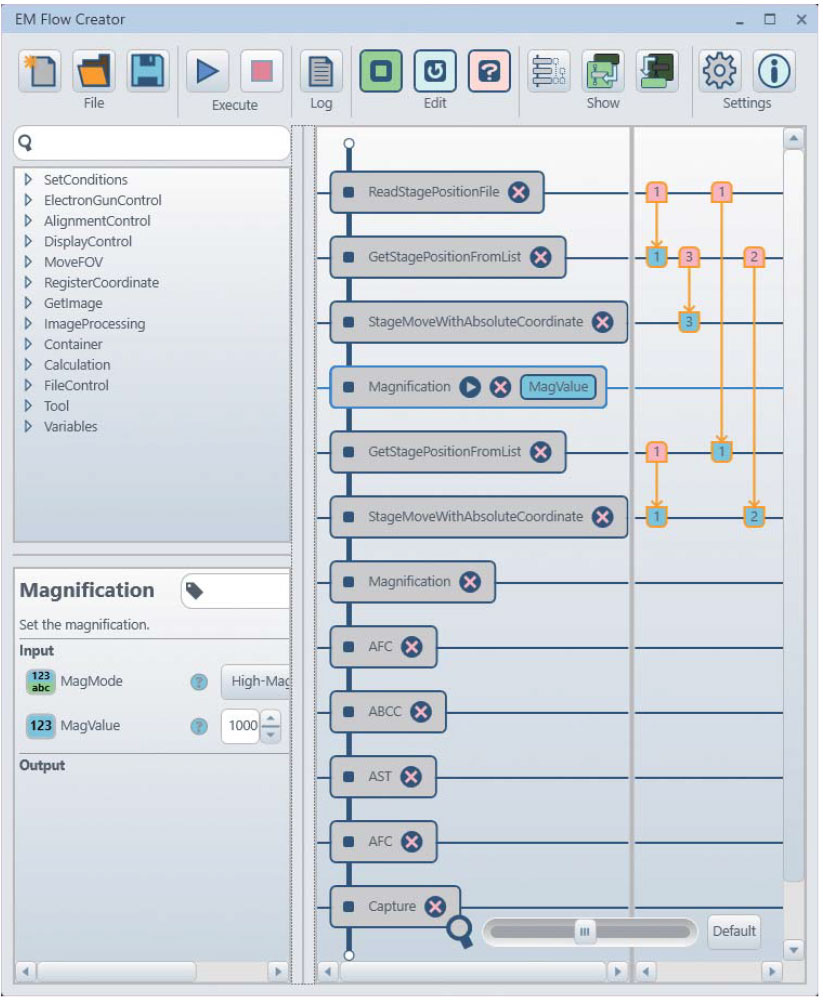Open the MagMode High-Mag dropdown
823x1000 pixels.
(x=256, y=681)
